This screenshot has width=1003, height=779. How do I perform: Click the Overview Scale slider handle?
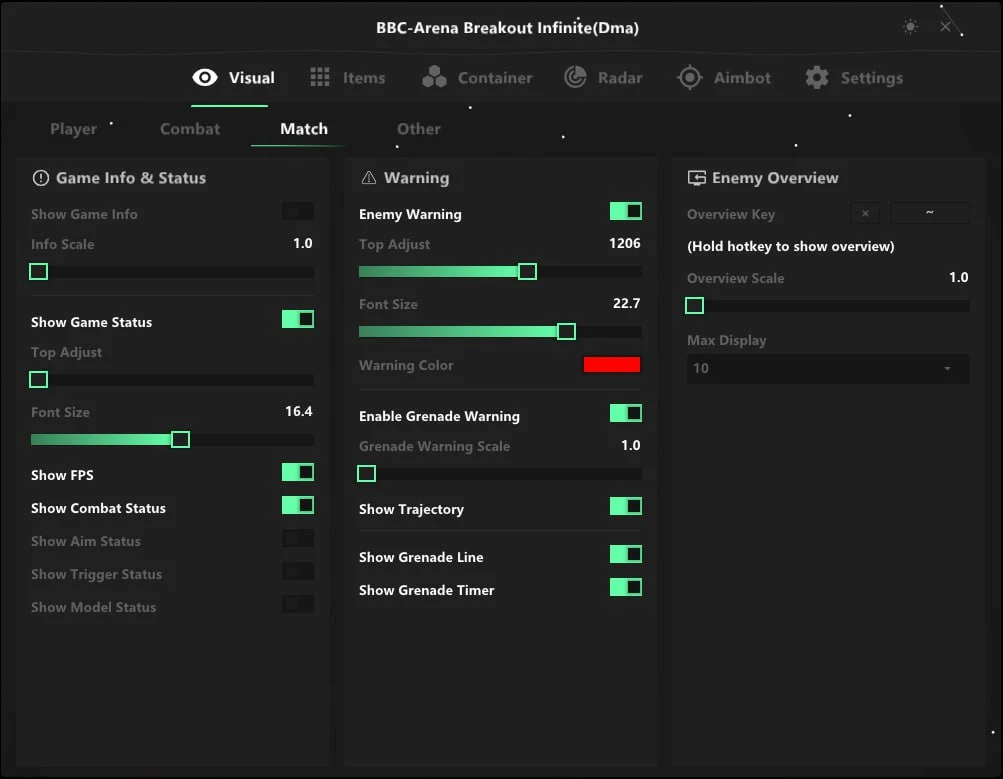click(695, 306)
